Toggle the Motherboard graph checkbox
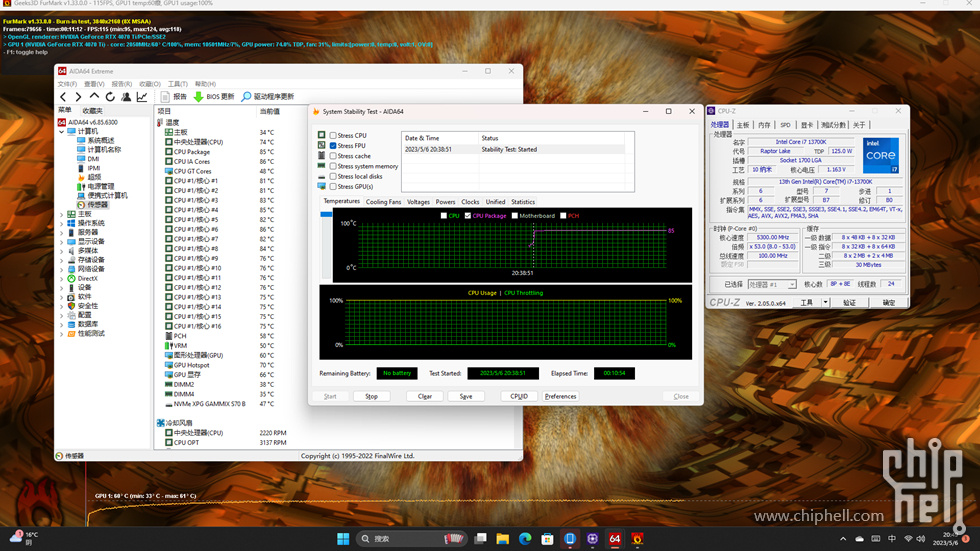This screenshot has height=551, width=980. (x=515, y=216)
